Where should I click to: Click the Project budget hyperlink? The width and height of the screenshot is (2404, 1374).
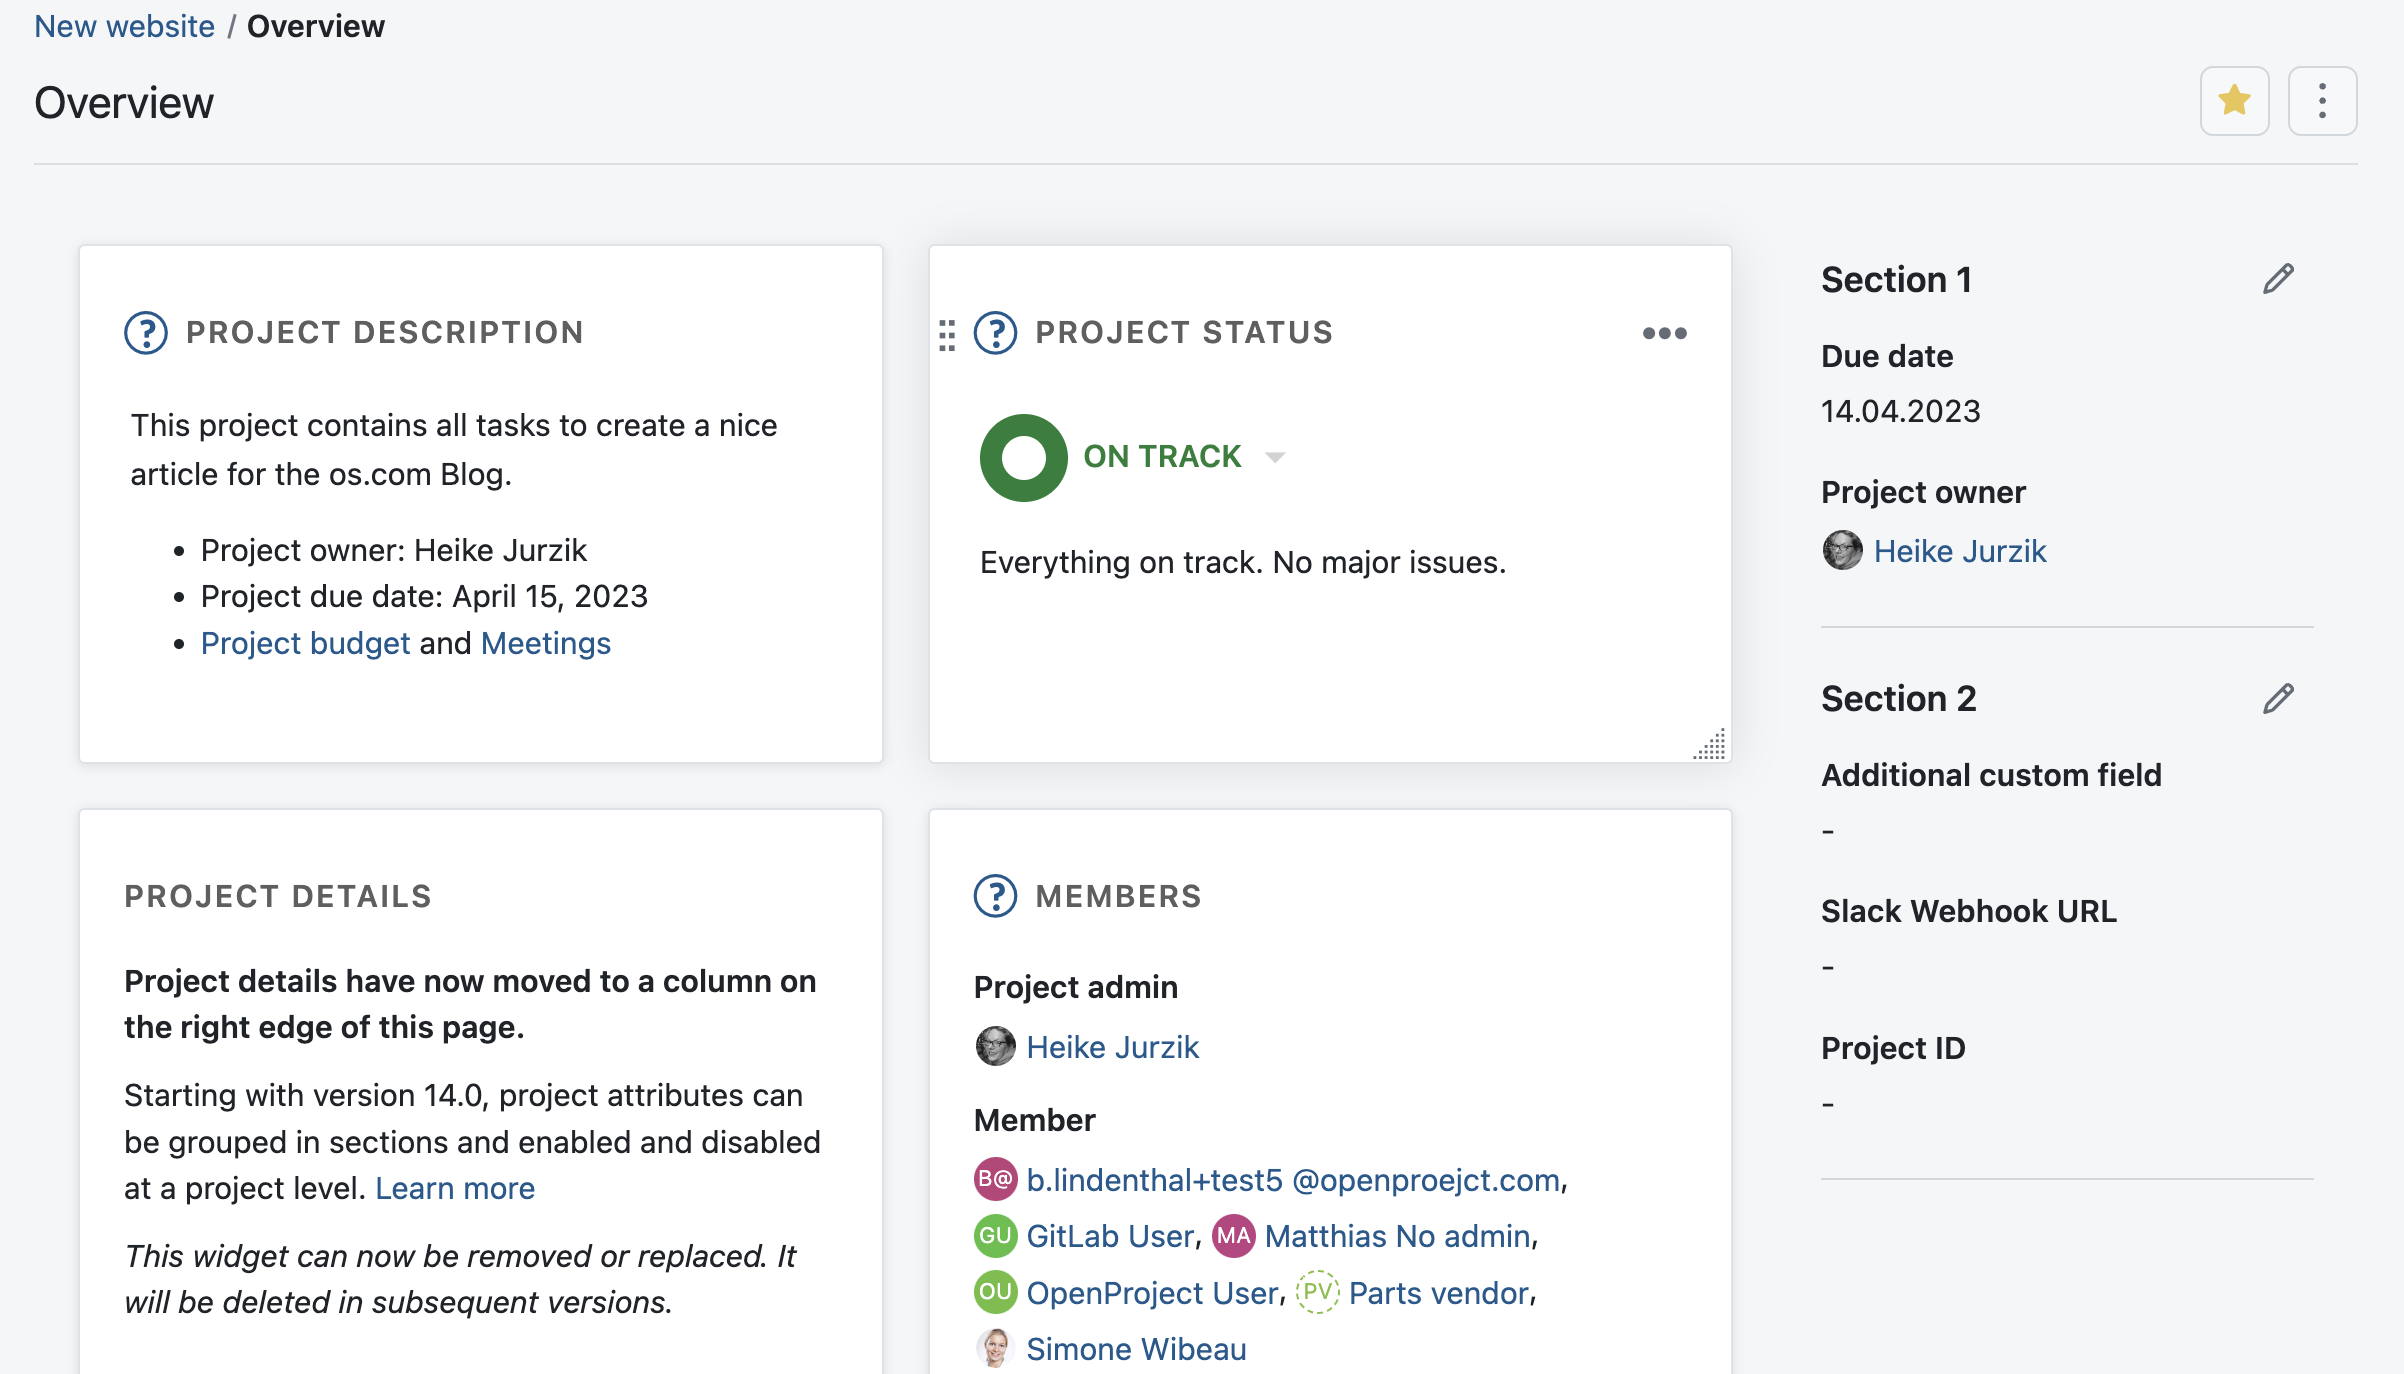point(305,642)
